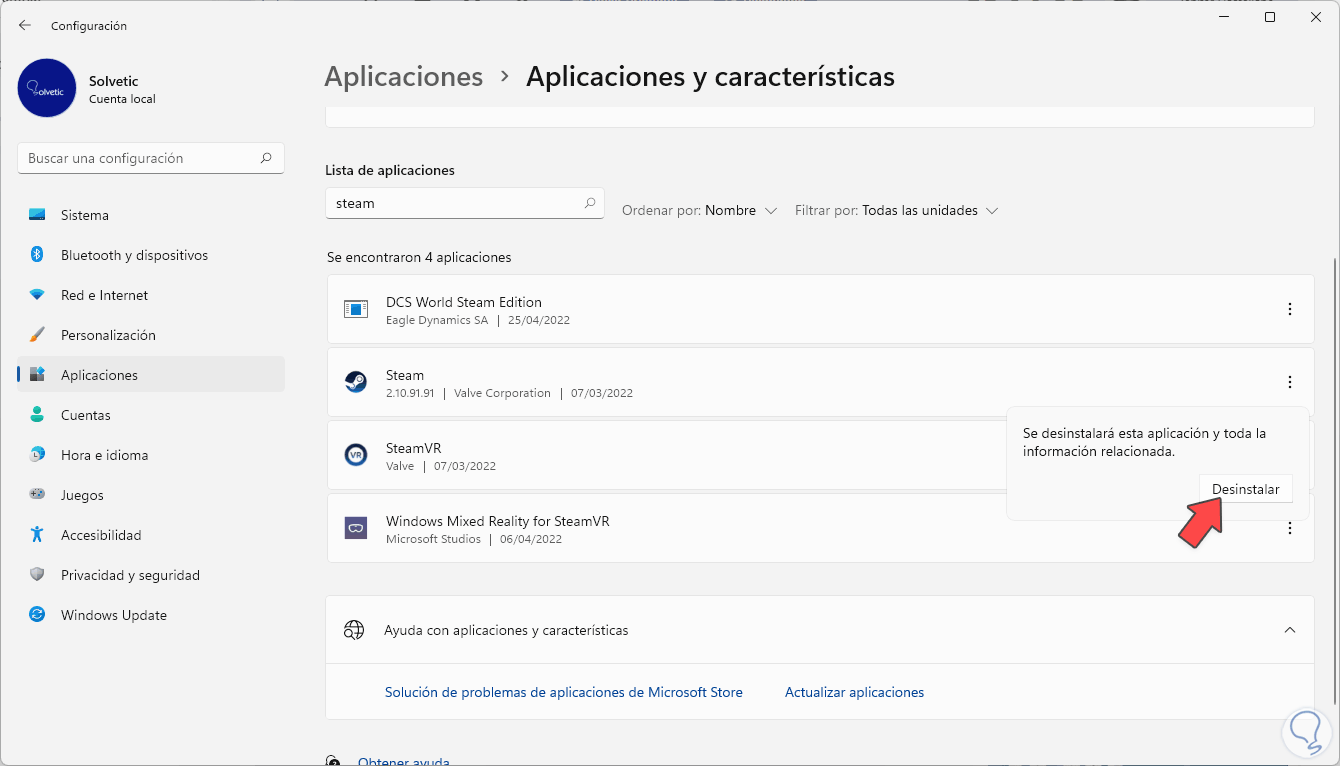Image resolution: width=1340 pixels, height=766 pixels.
Task: Click the Hora e idioma clock icon
Action: (37, 455)
